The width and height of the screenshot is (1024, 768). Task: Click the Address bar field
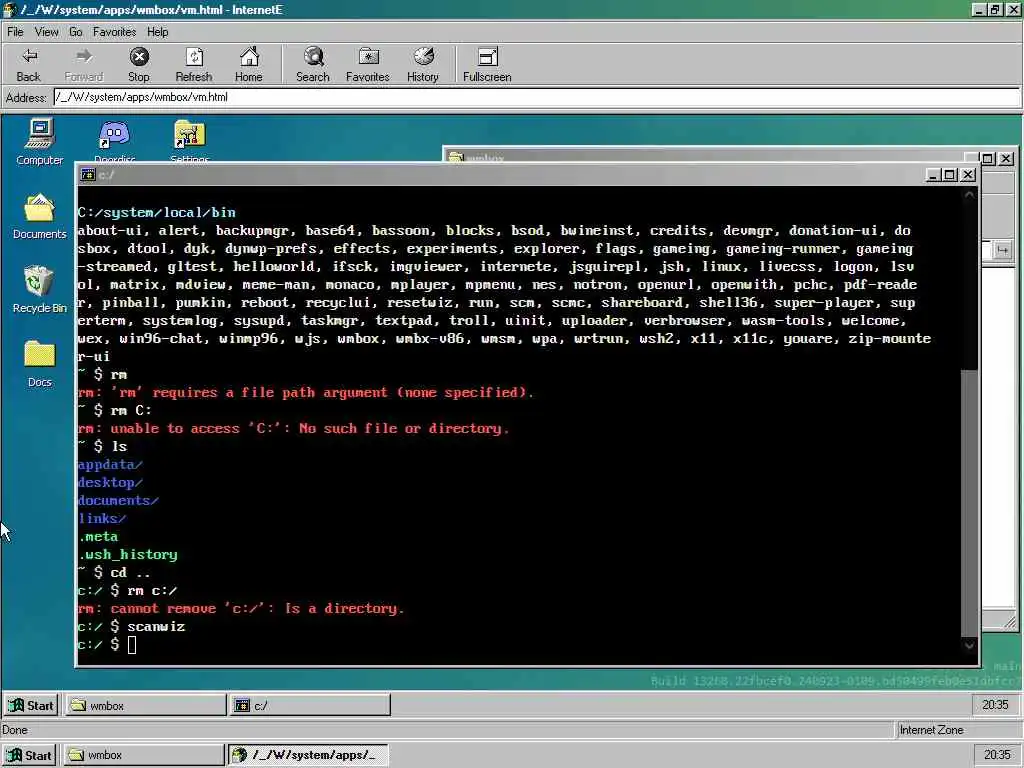pyautogui.click(x=537, y=97)
